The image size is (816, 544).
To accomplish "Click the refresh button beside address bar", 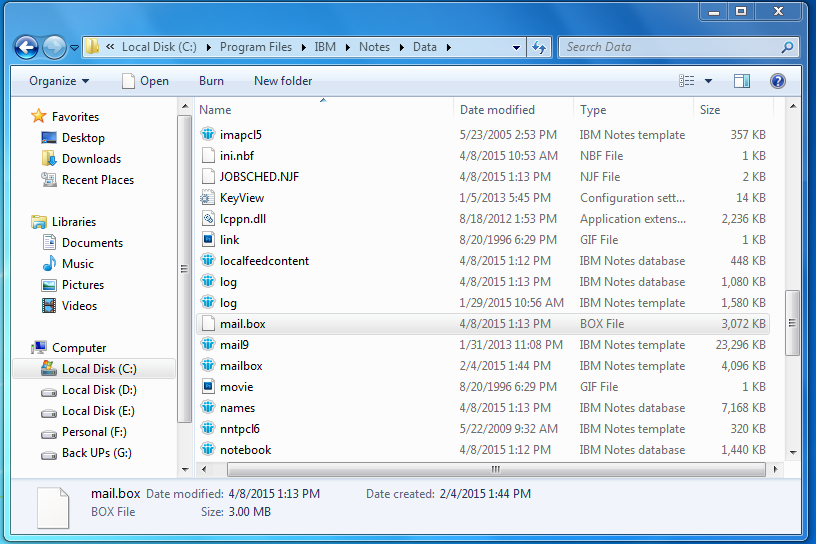I will [539, 47].
